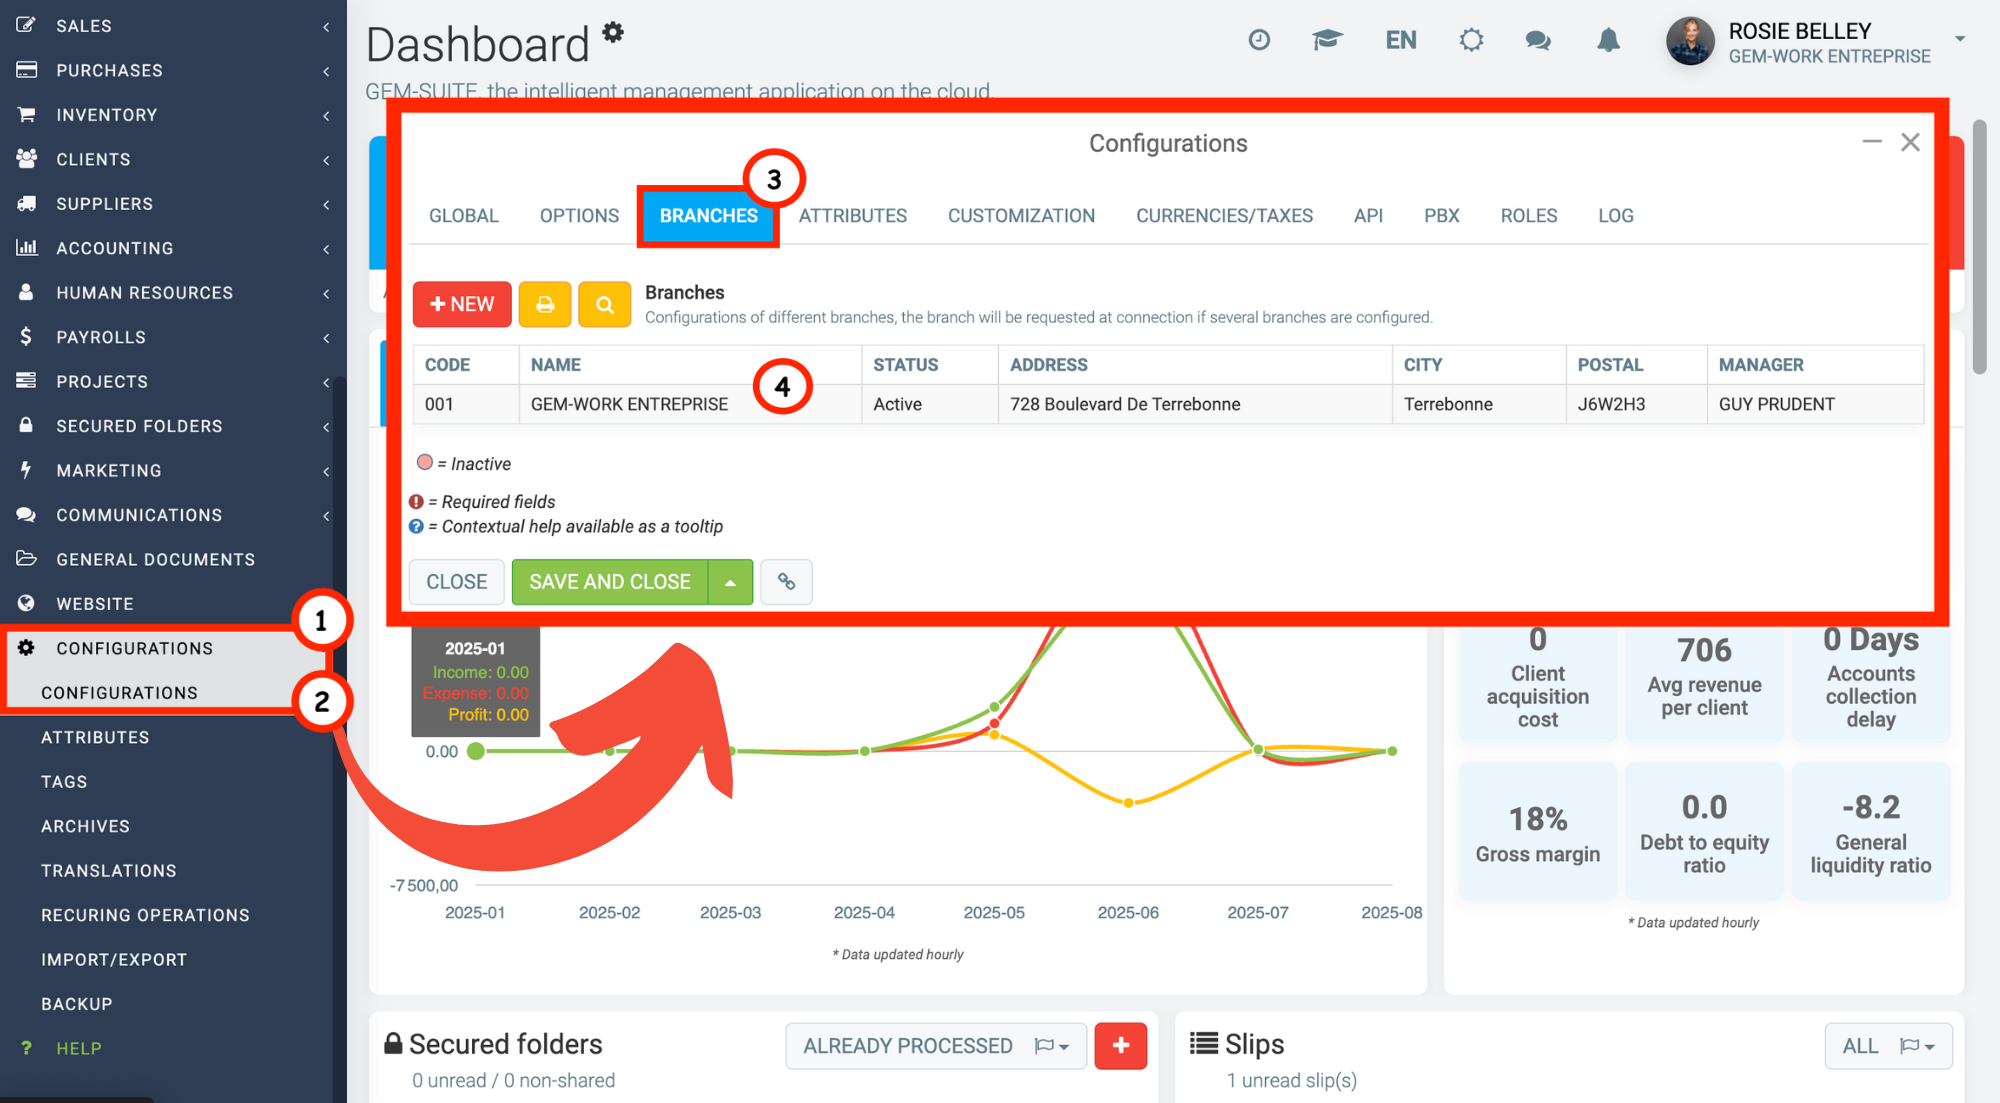The width and height of the screenshot is (2000, 1103).
Task: Switch to the Options tab
Action: (x=579, y=215)
